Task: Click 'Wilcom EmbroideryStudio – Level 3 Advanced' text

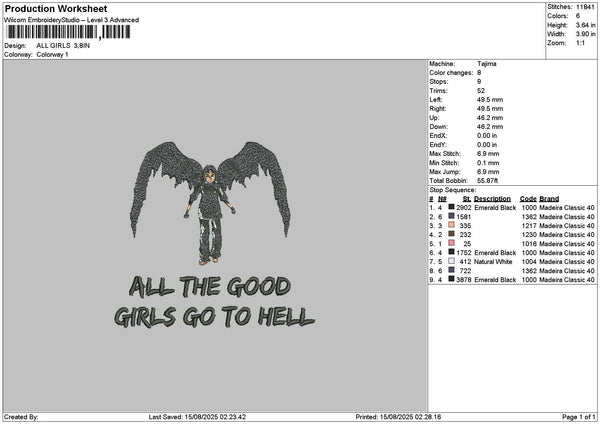Action: (71, 20)
